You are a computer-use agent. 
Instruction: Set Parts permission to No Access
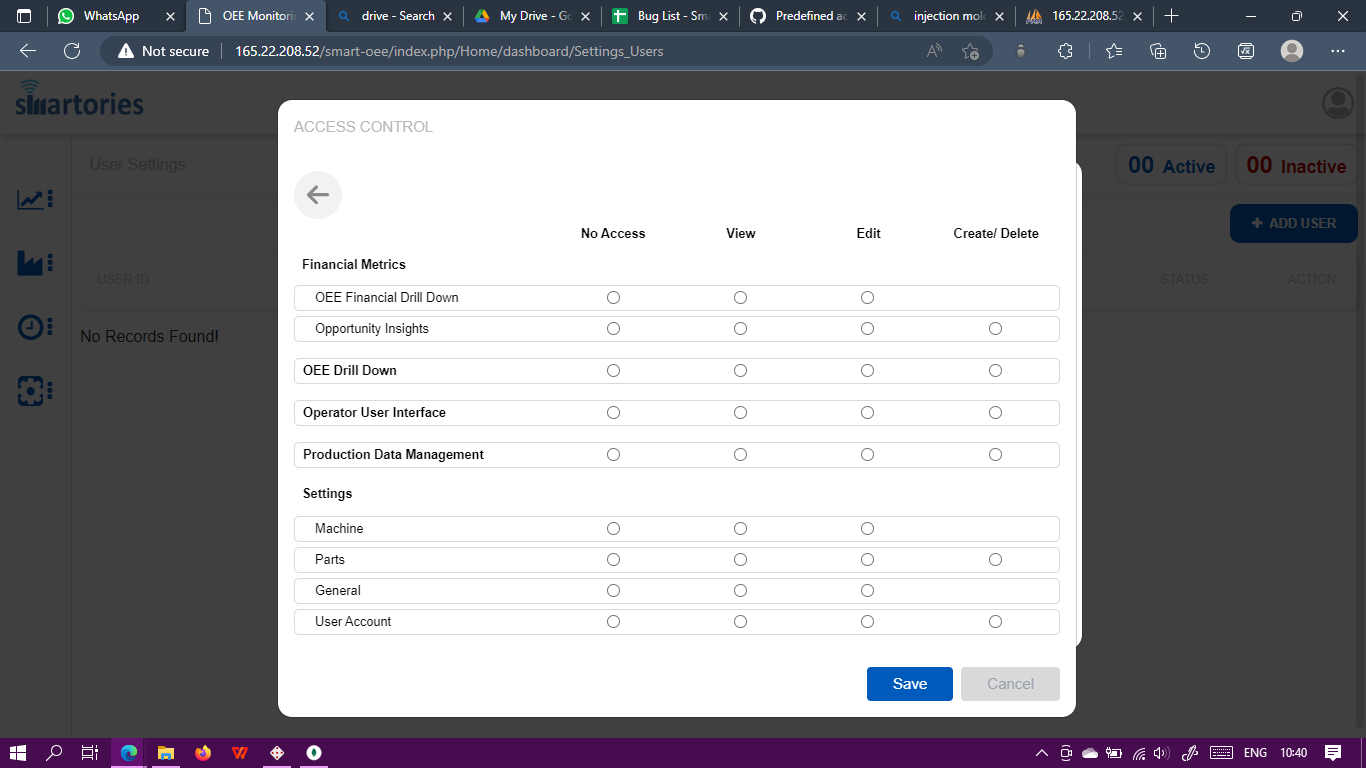[x=613, y=559]
